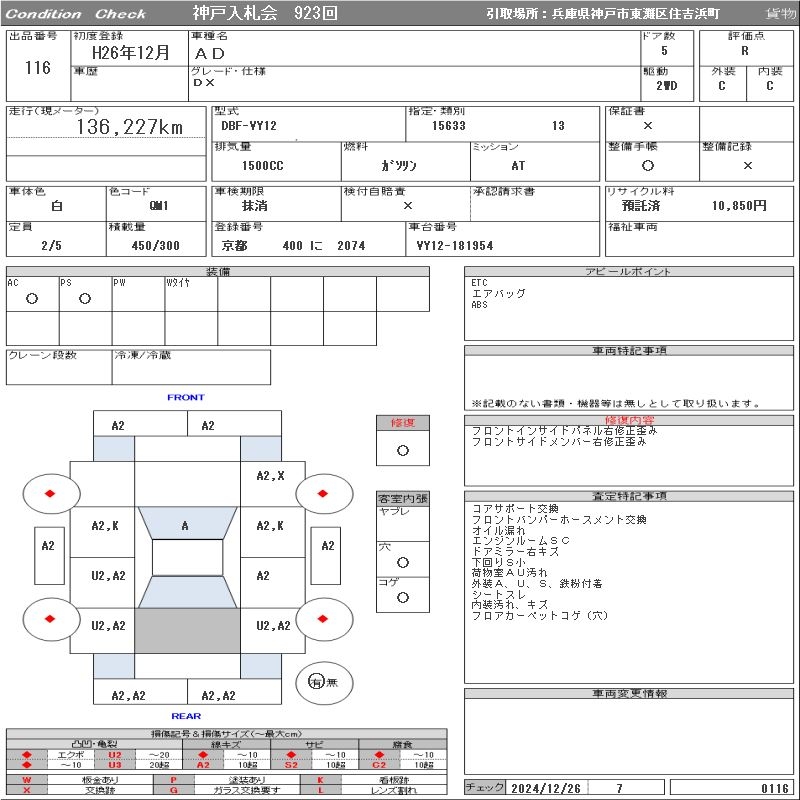Click the red U3 legend cell
Screen dimensions: 800x800
coord(115,765)
